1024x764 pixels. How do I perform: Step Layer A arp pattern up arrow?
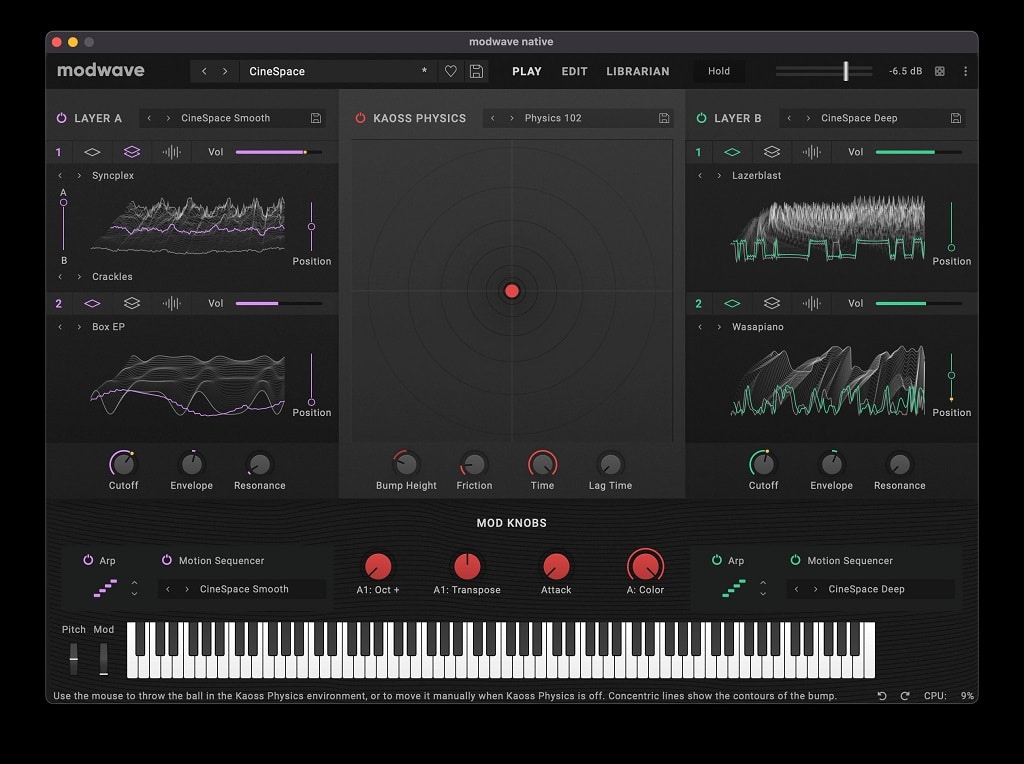coord(135,582)
